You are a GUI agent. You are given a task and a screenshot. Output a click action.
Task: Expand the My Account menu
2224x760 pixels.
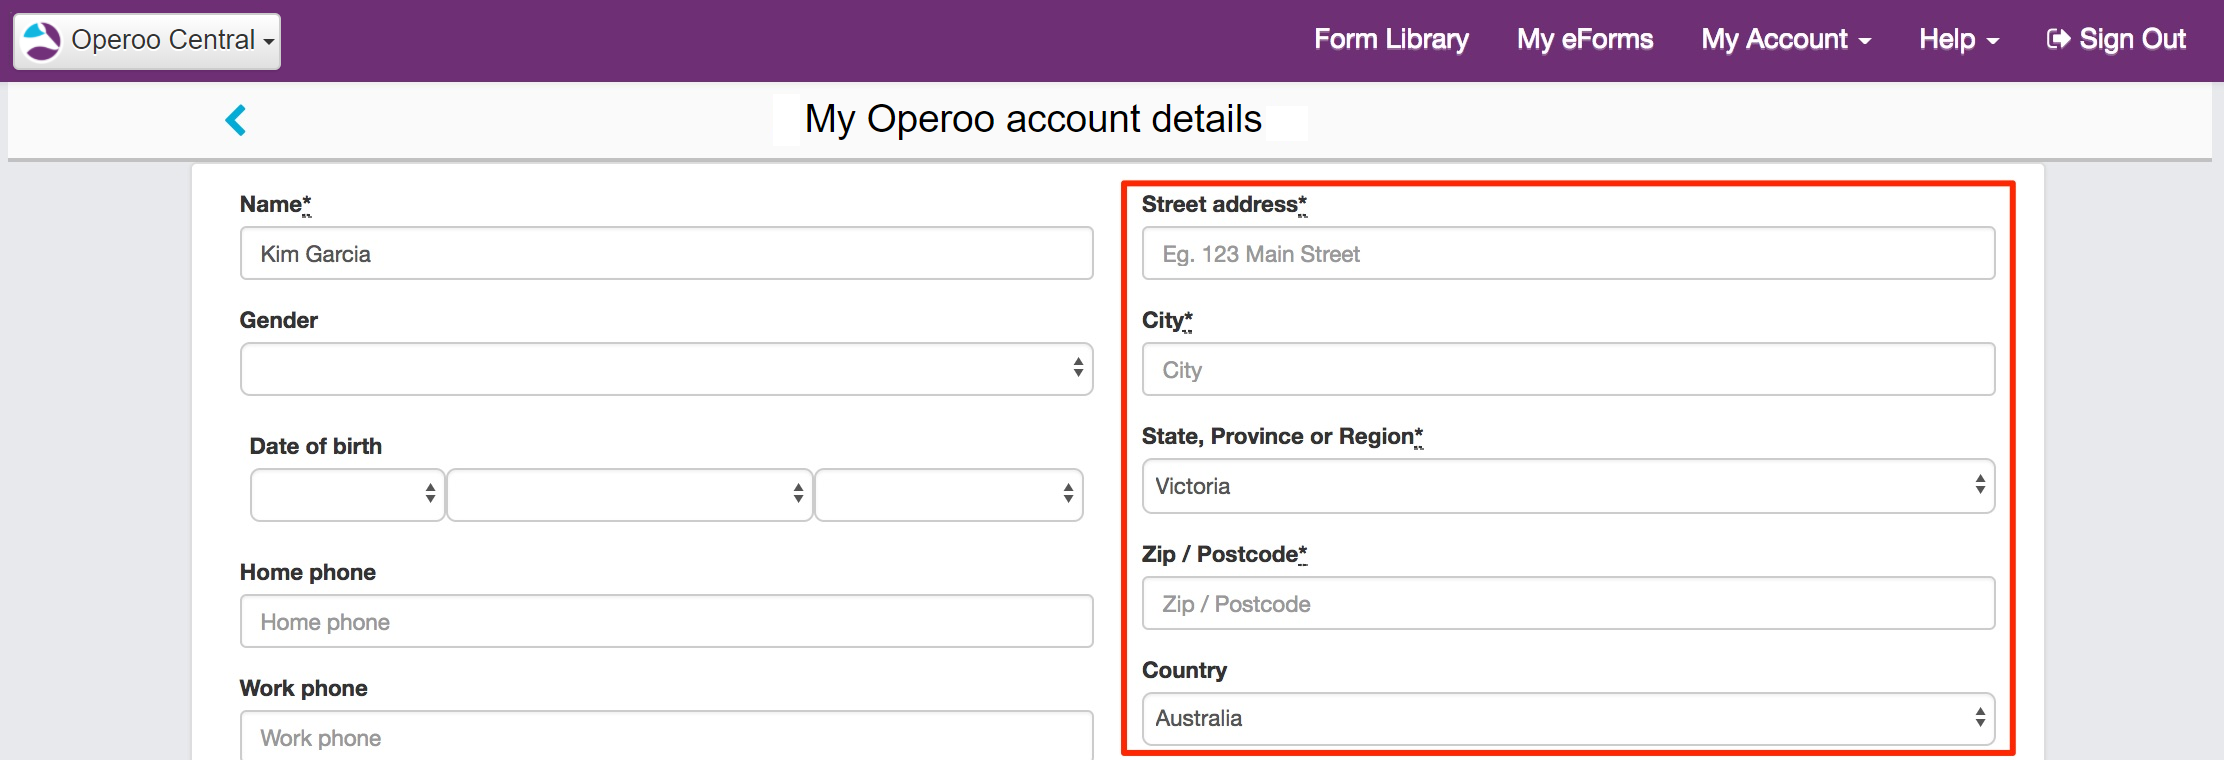click(x=1786, y=39)
